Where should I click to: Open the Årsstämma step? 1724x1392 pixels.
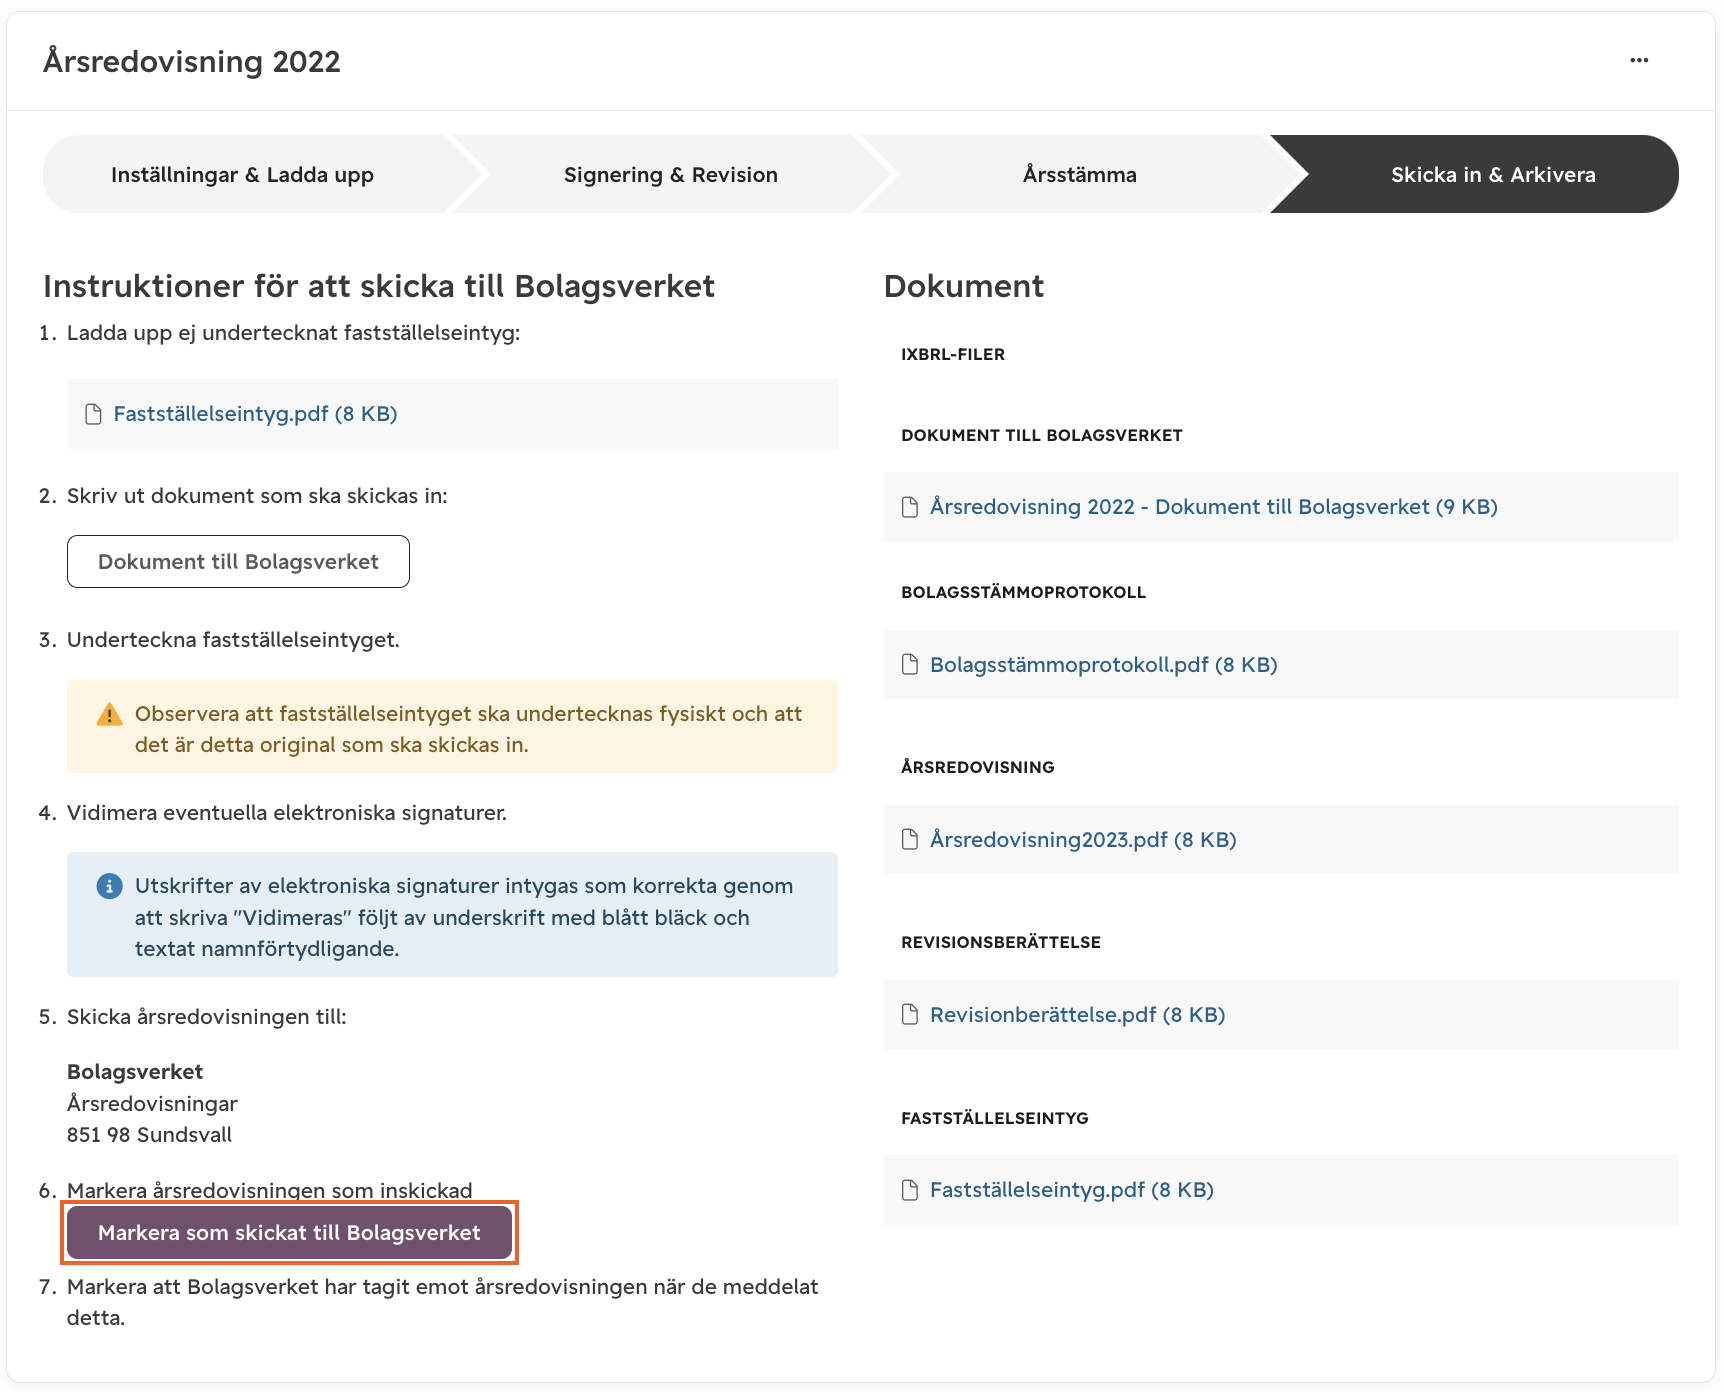click(1079, 174)
